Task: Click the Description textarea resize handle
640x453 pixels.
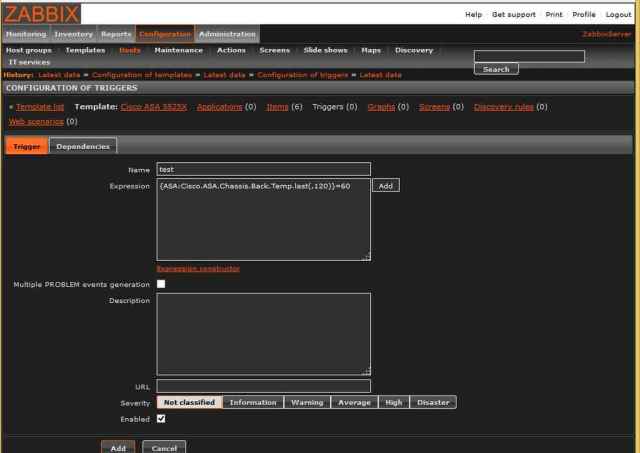Action: [367, 371]
